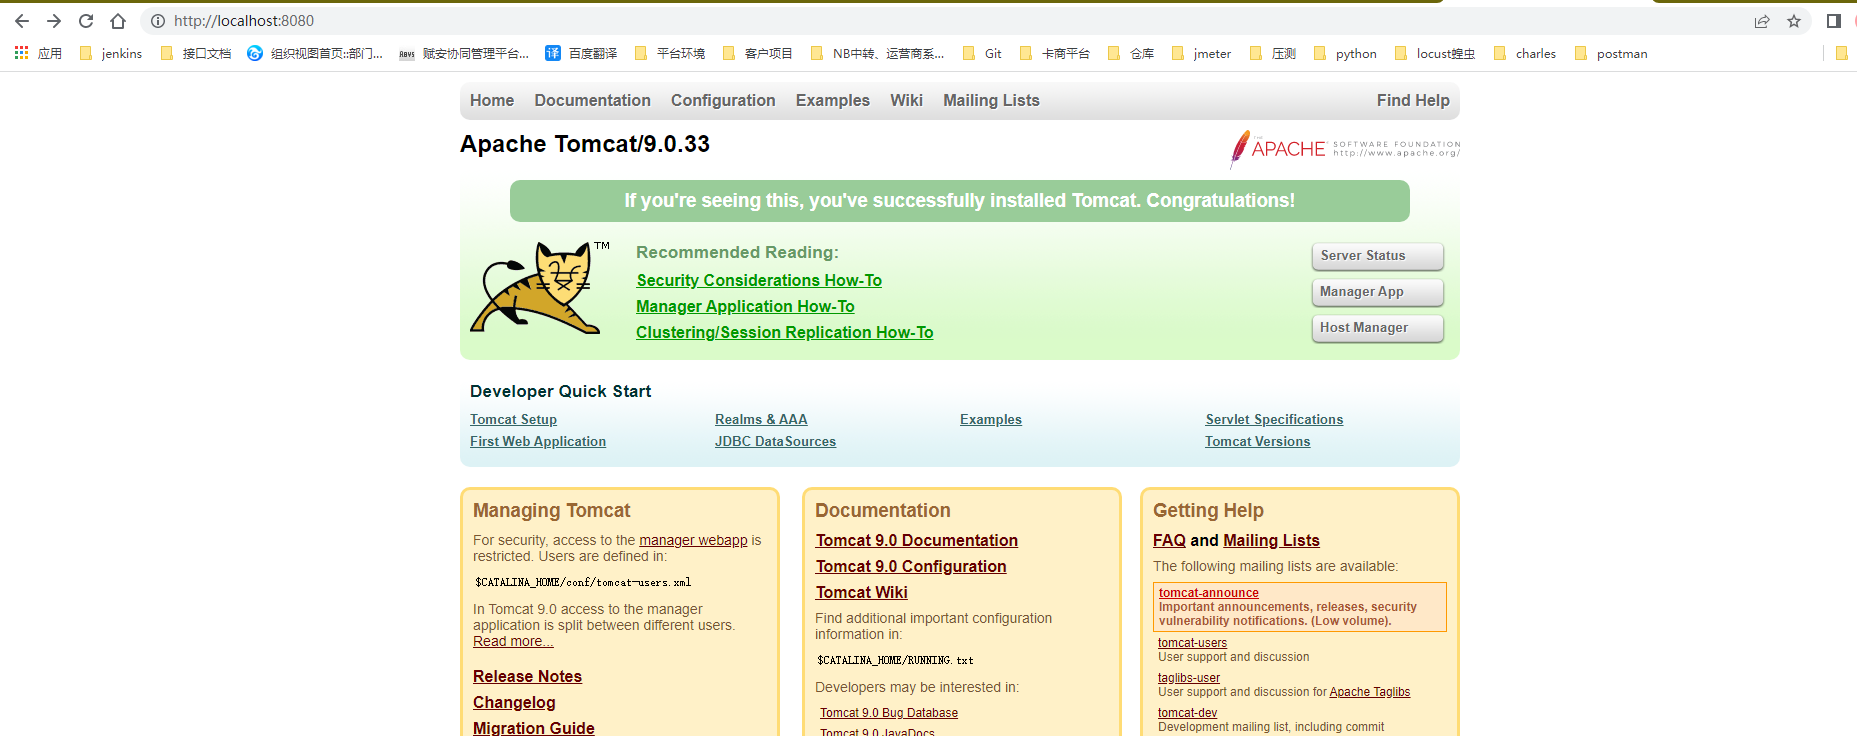Open the Apache Taglibs link
The height and width of the screenshot is (736, 1857).
click(1369, 692)
